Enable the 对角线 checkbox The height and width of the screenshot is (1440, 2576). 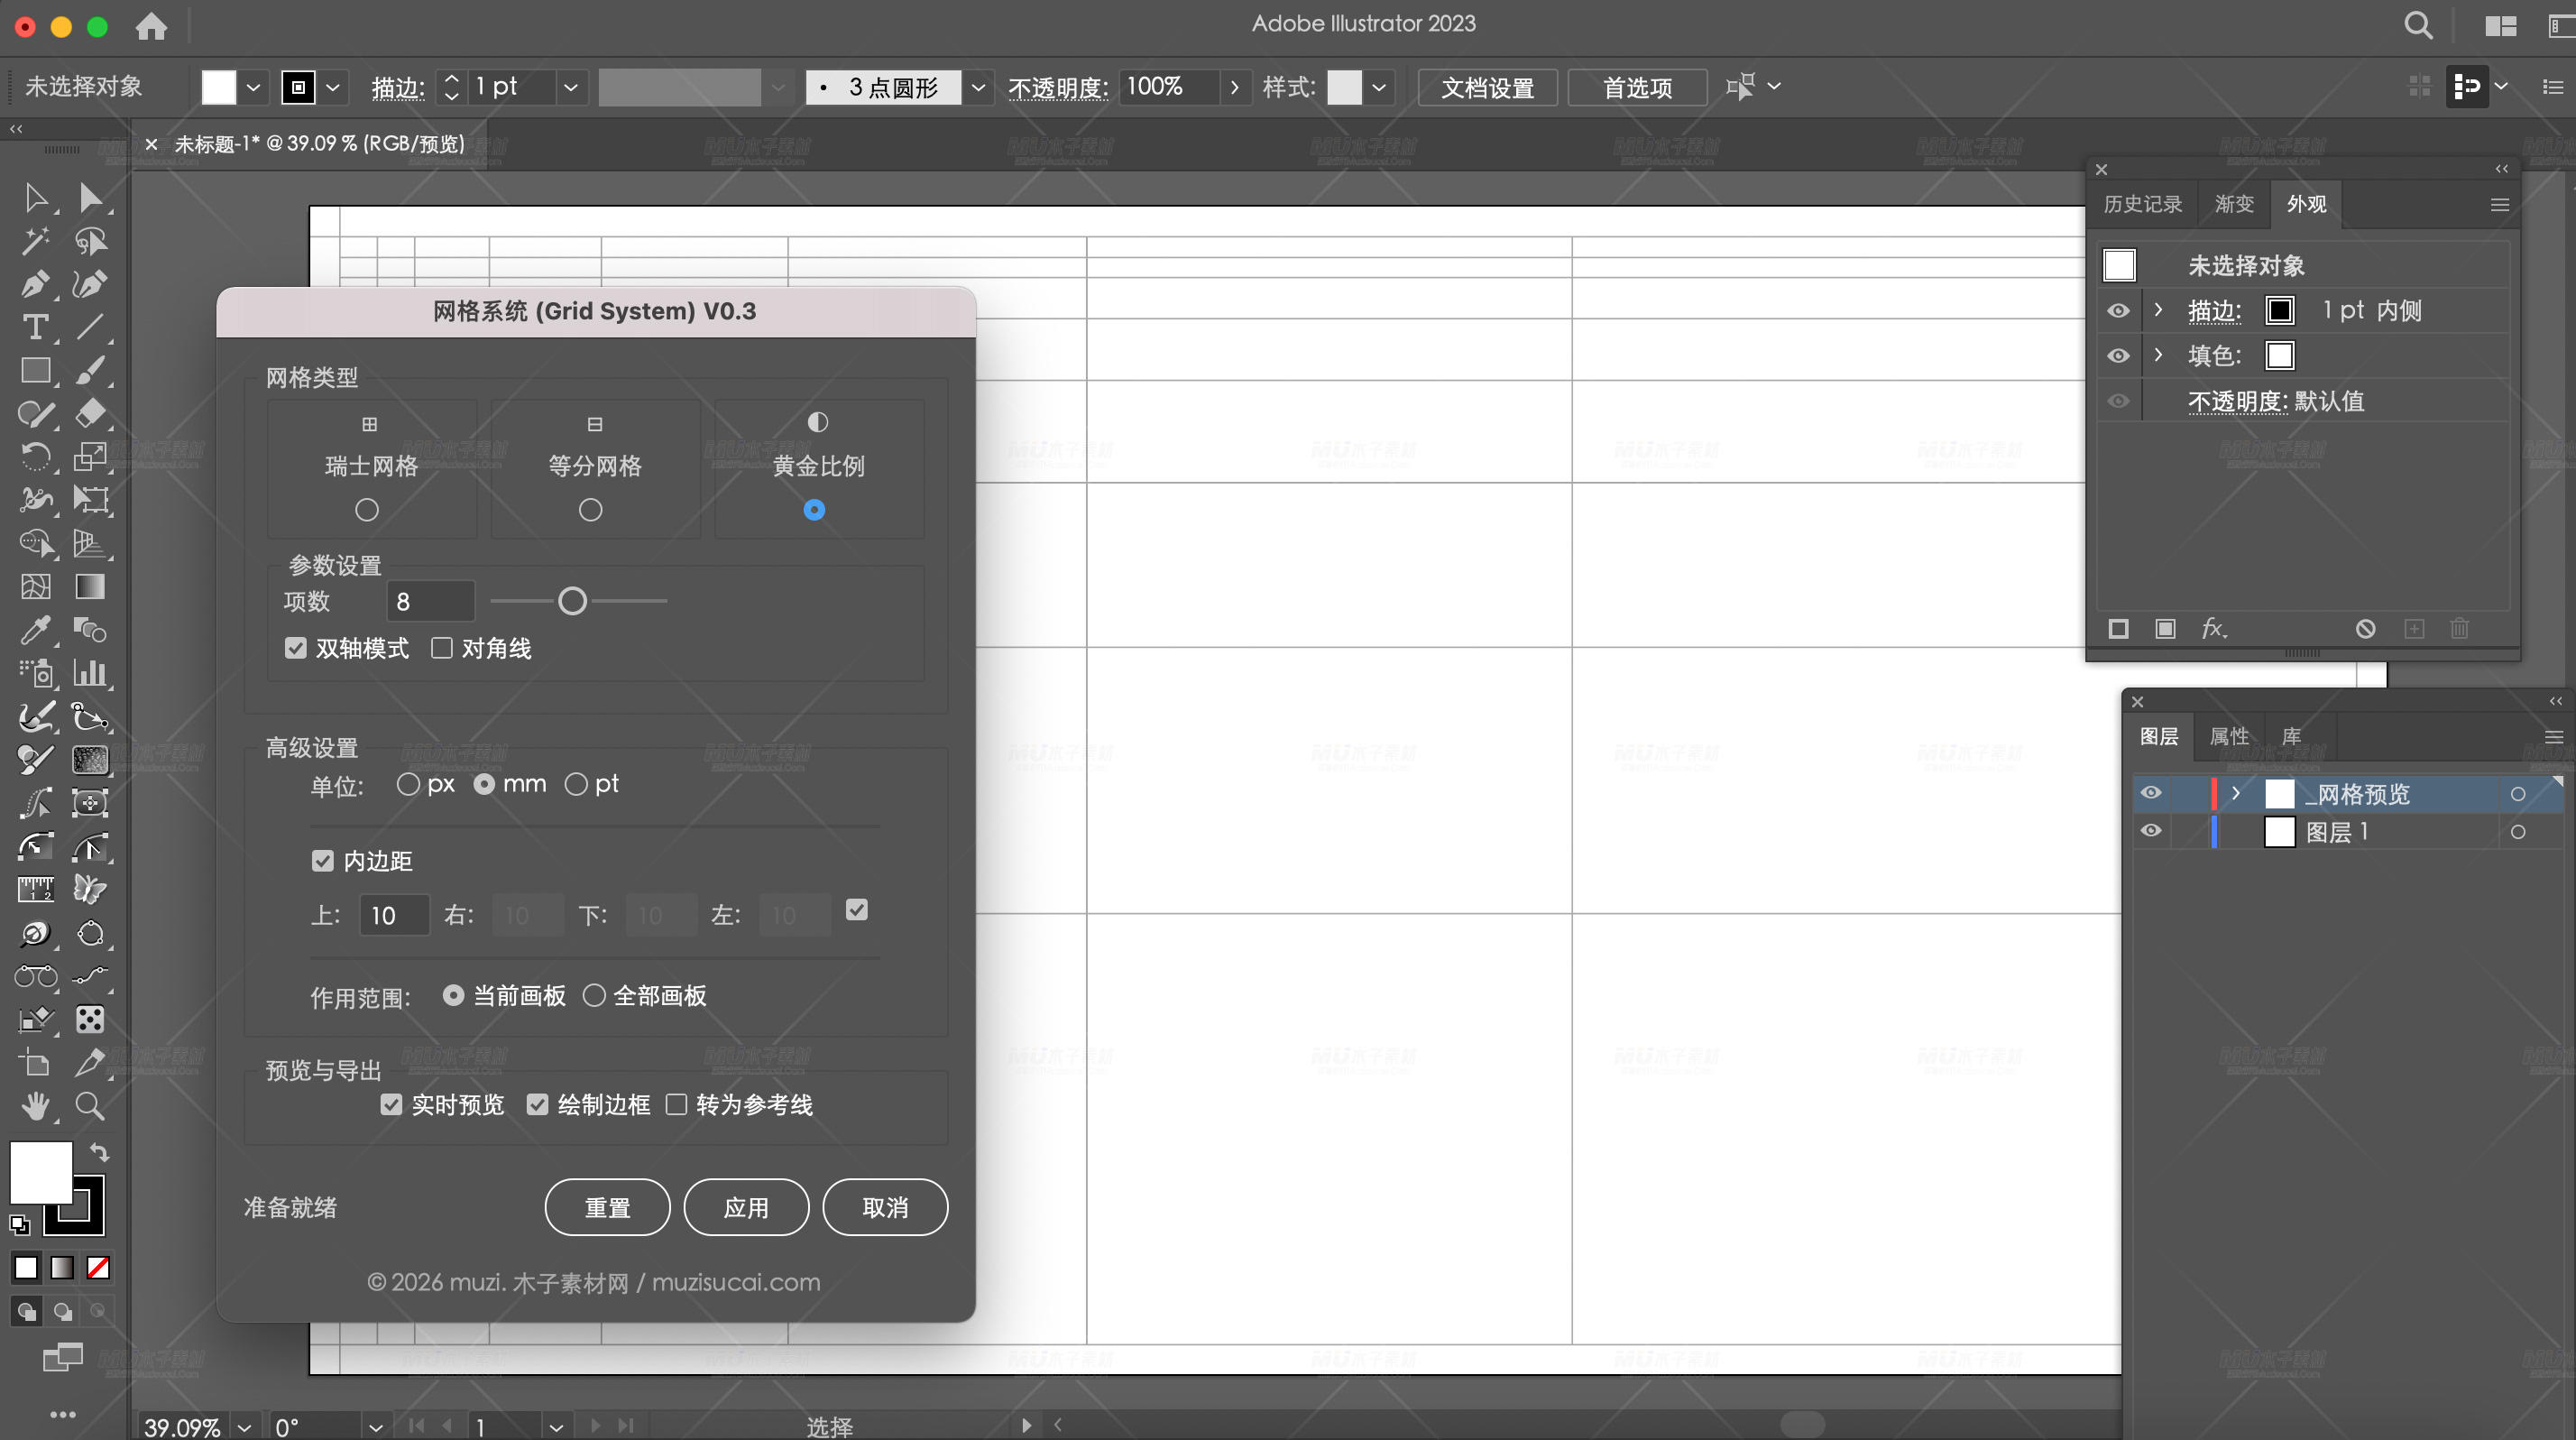pyautogui.click(x=441, y=648)
